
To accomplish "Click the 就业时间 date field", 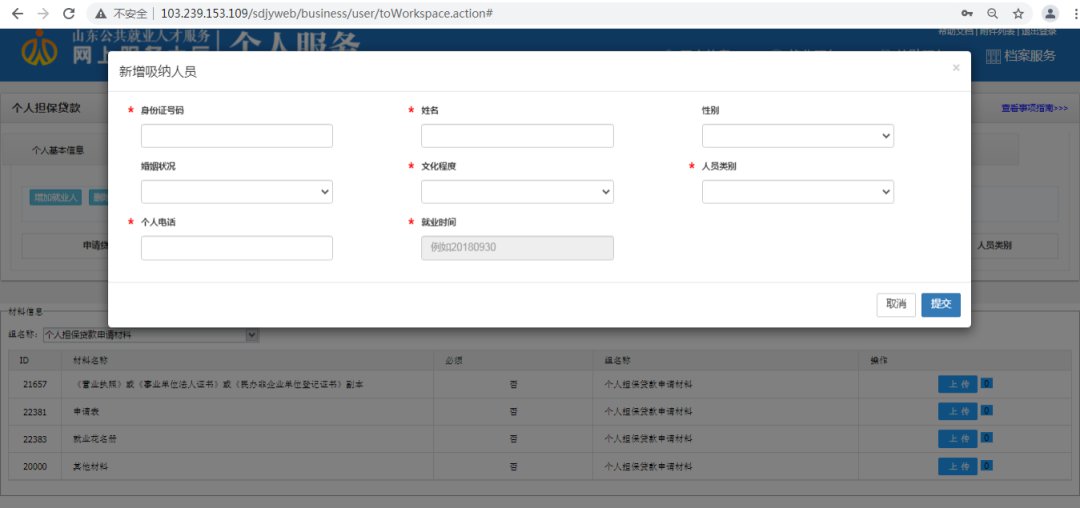I will click(517, 248).
